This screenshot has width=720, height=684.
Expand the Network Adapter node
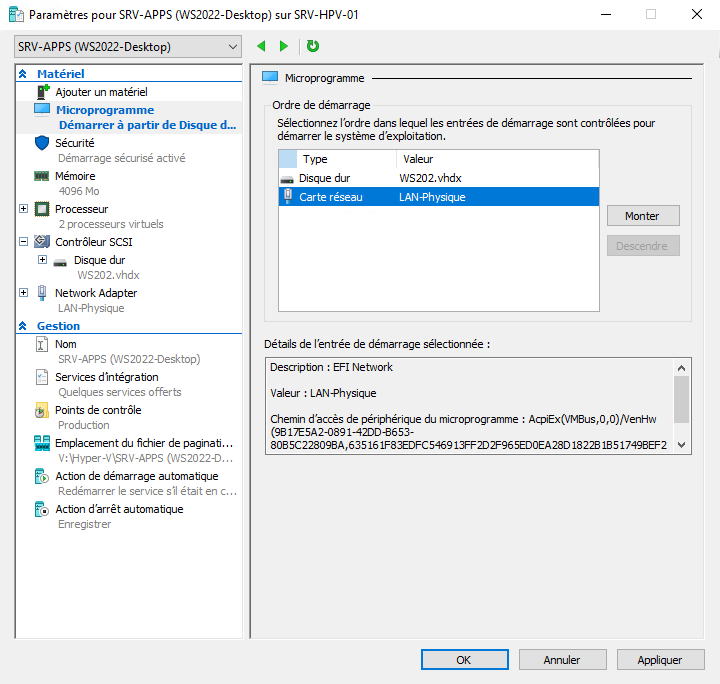pyautogui.click(x=23, y=293)
